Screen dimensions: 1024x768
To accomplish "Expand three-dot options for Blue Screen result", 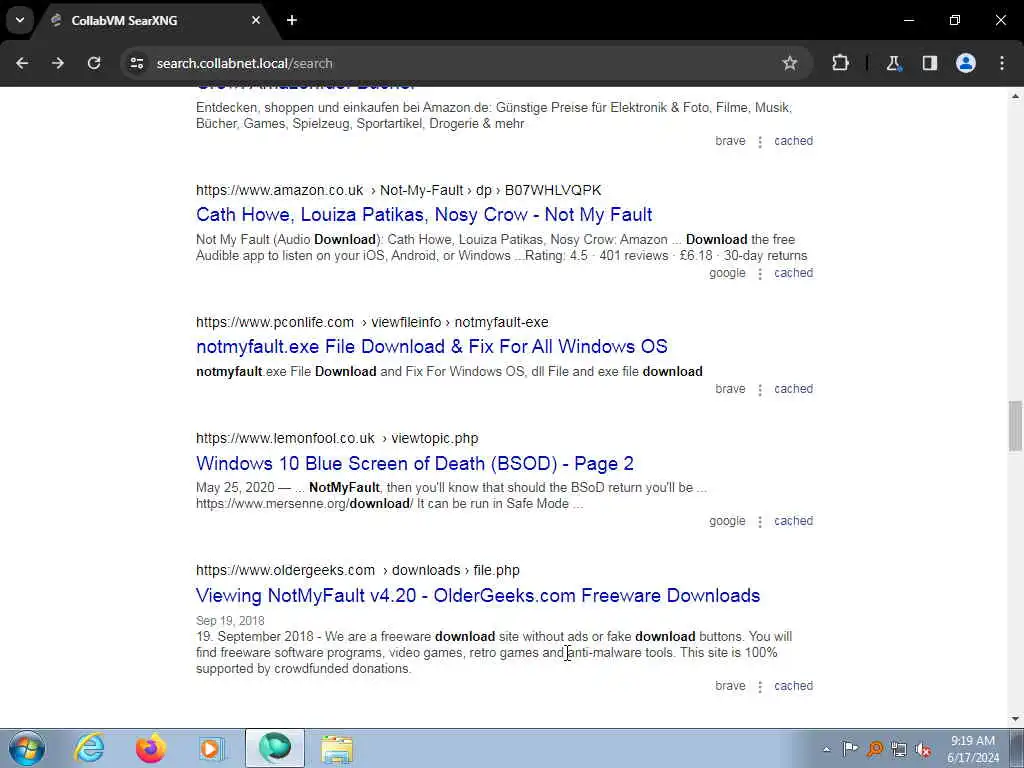I will (x=760, y=522).
